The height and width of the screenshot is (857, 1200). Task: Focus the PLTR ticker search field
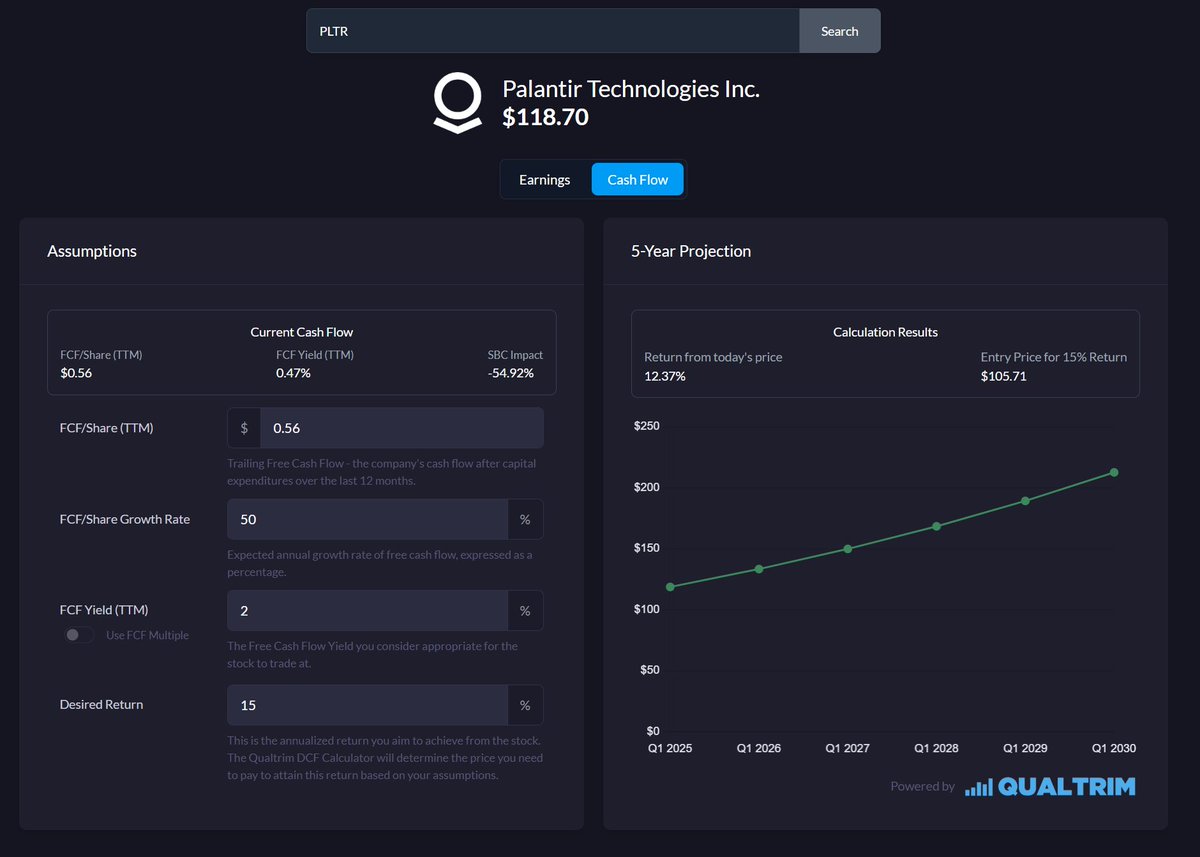click(x=553, y=31)
